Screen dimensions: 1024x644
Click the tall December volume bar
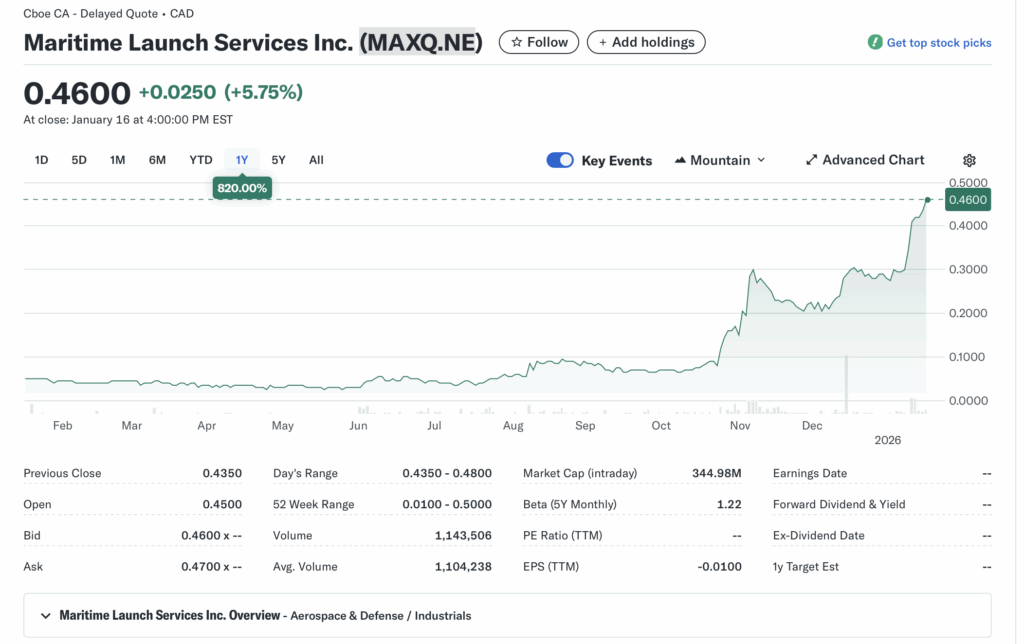[846, 384]
